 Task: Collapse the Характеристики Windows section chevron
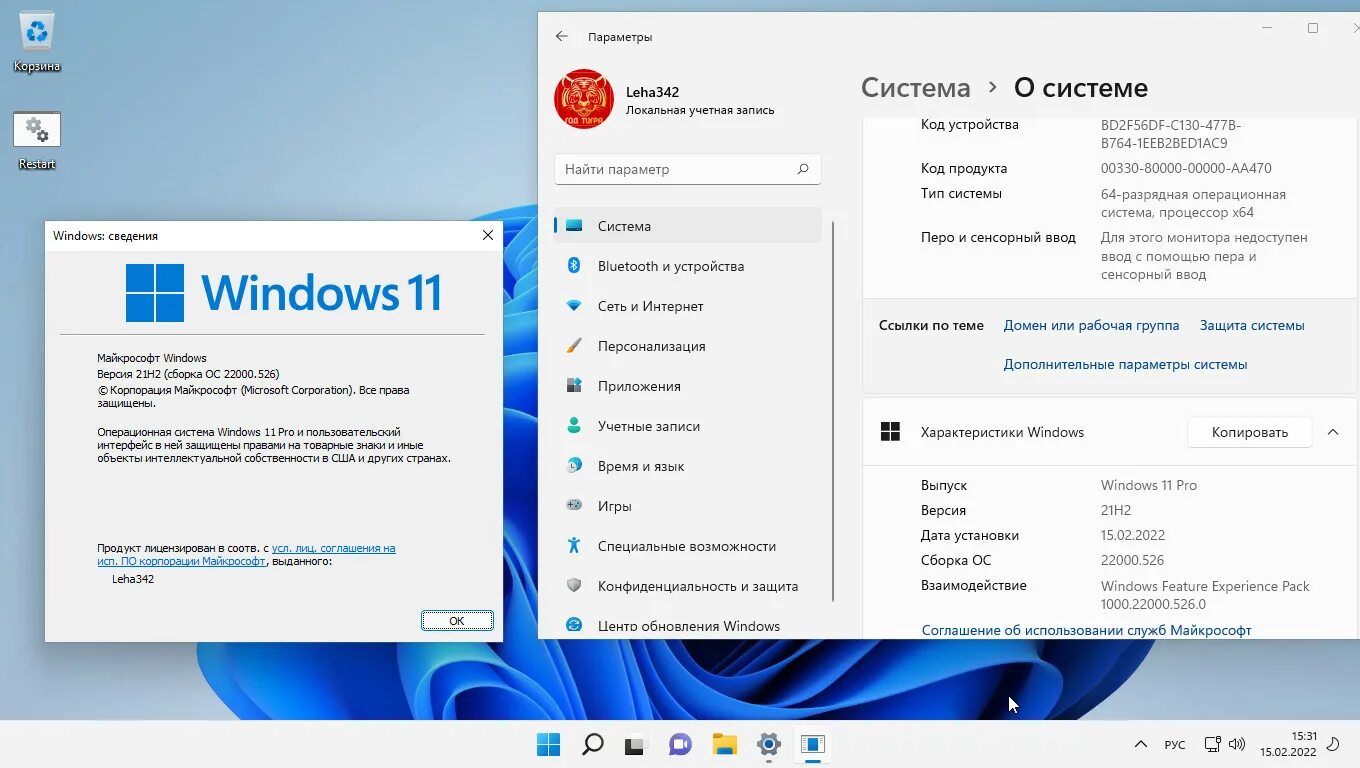click(1332, 432)
